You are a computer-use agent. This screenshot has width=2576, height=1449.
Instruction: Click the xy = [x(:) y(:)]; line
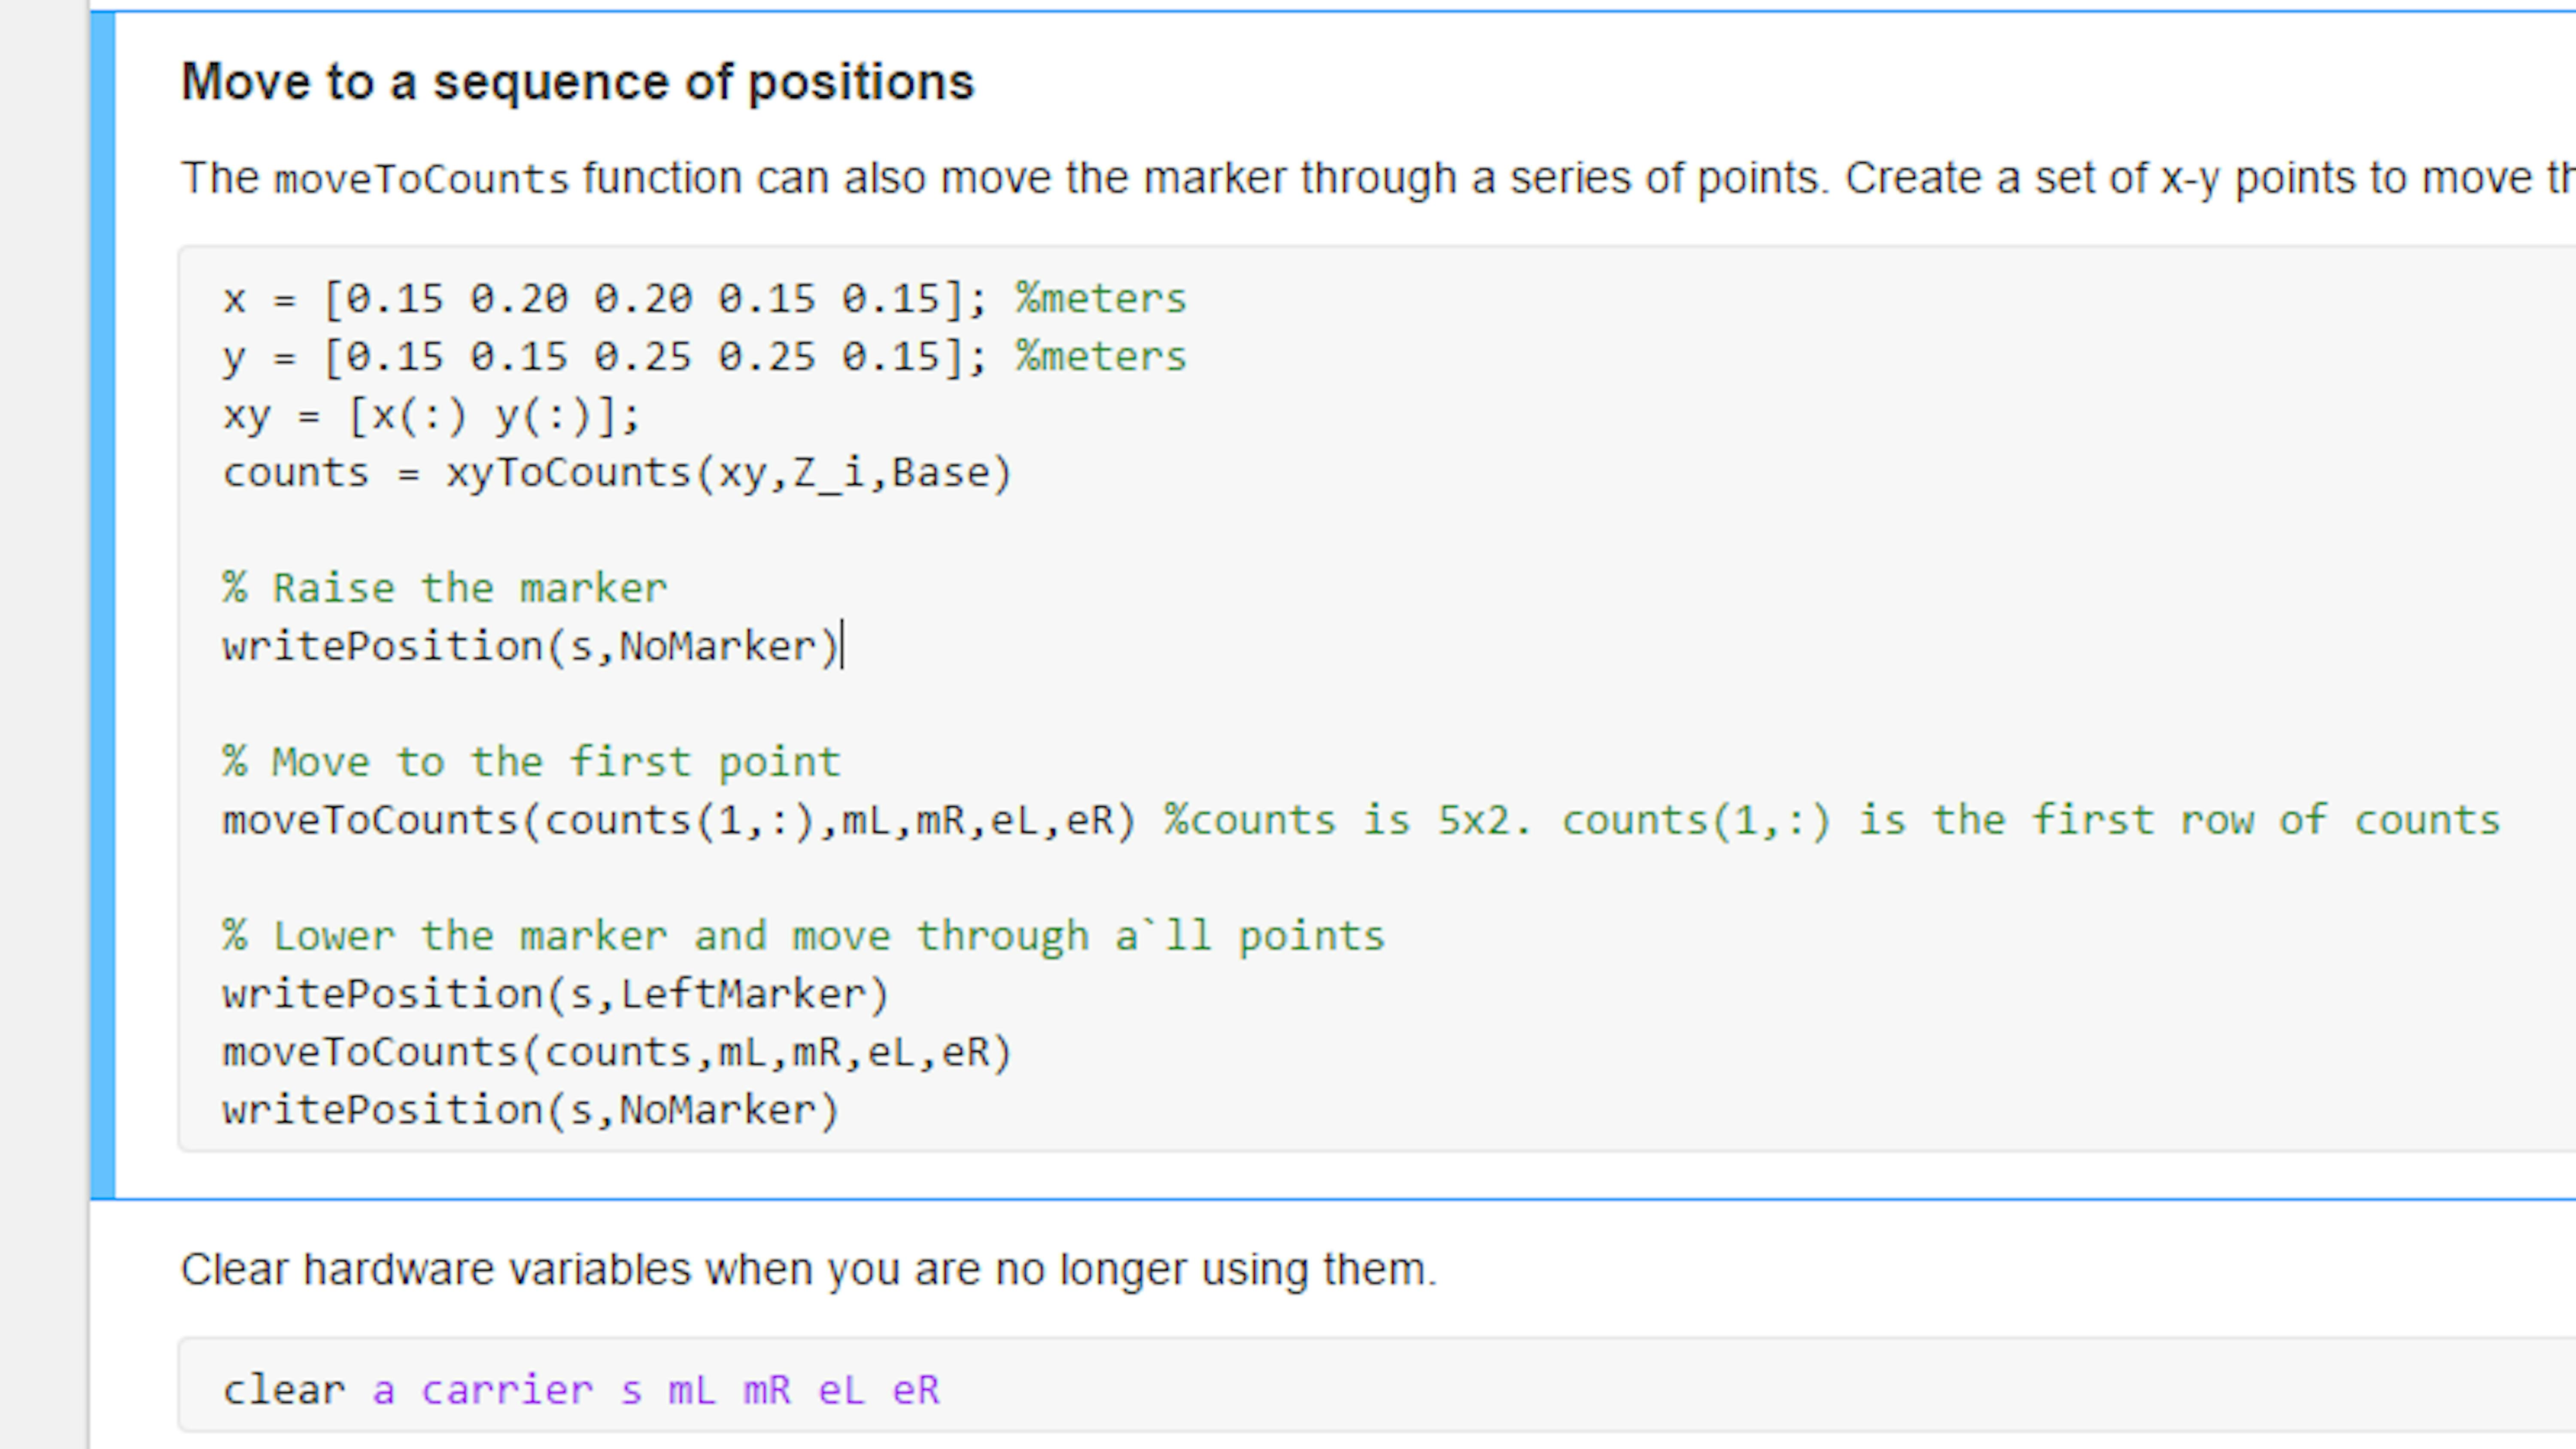[430, 415]
